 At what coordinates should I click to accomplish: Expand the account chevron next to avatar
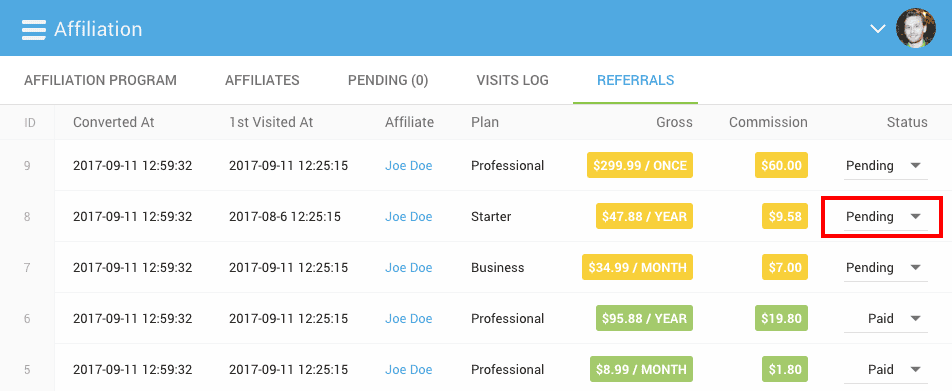click(878, 29)
